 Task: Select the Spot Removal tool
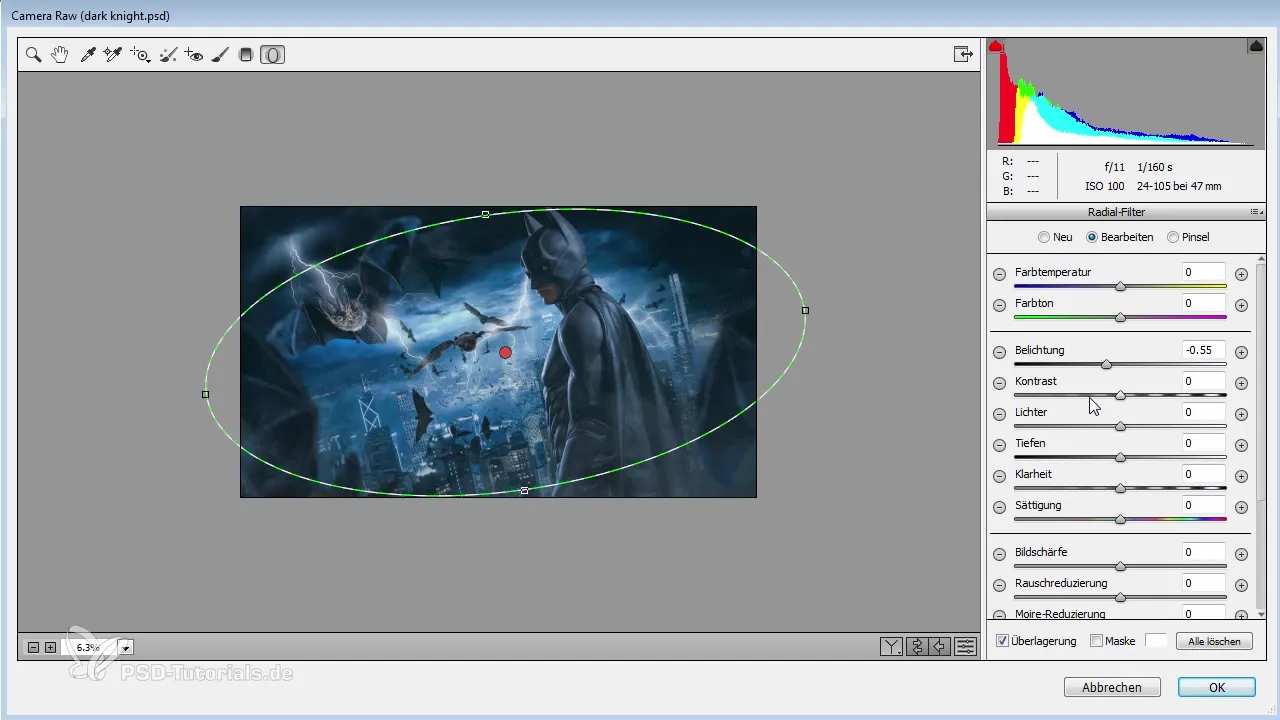169,55
